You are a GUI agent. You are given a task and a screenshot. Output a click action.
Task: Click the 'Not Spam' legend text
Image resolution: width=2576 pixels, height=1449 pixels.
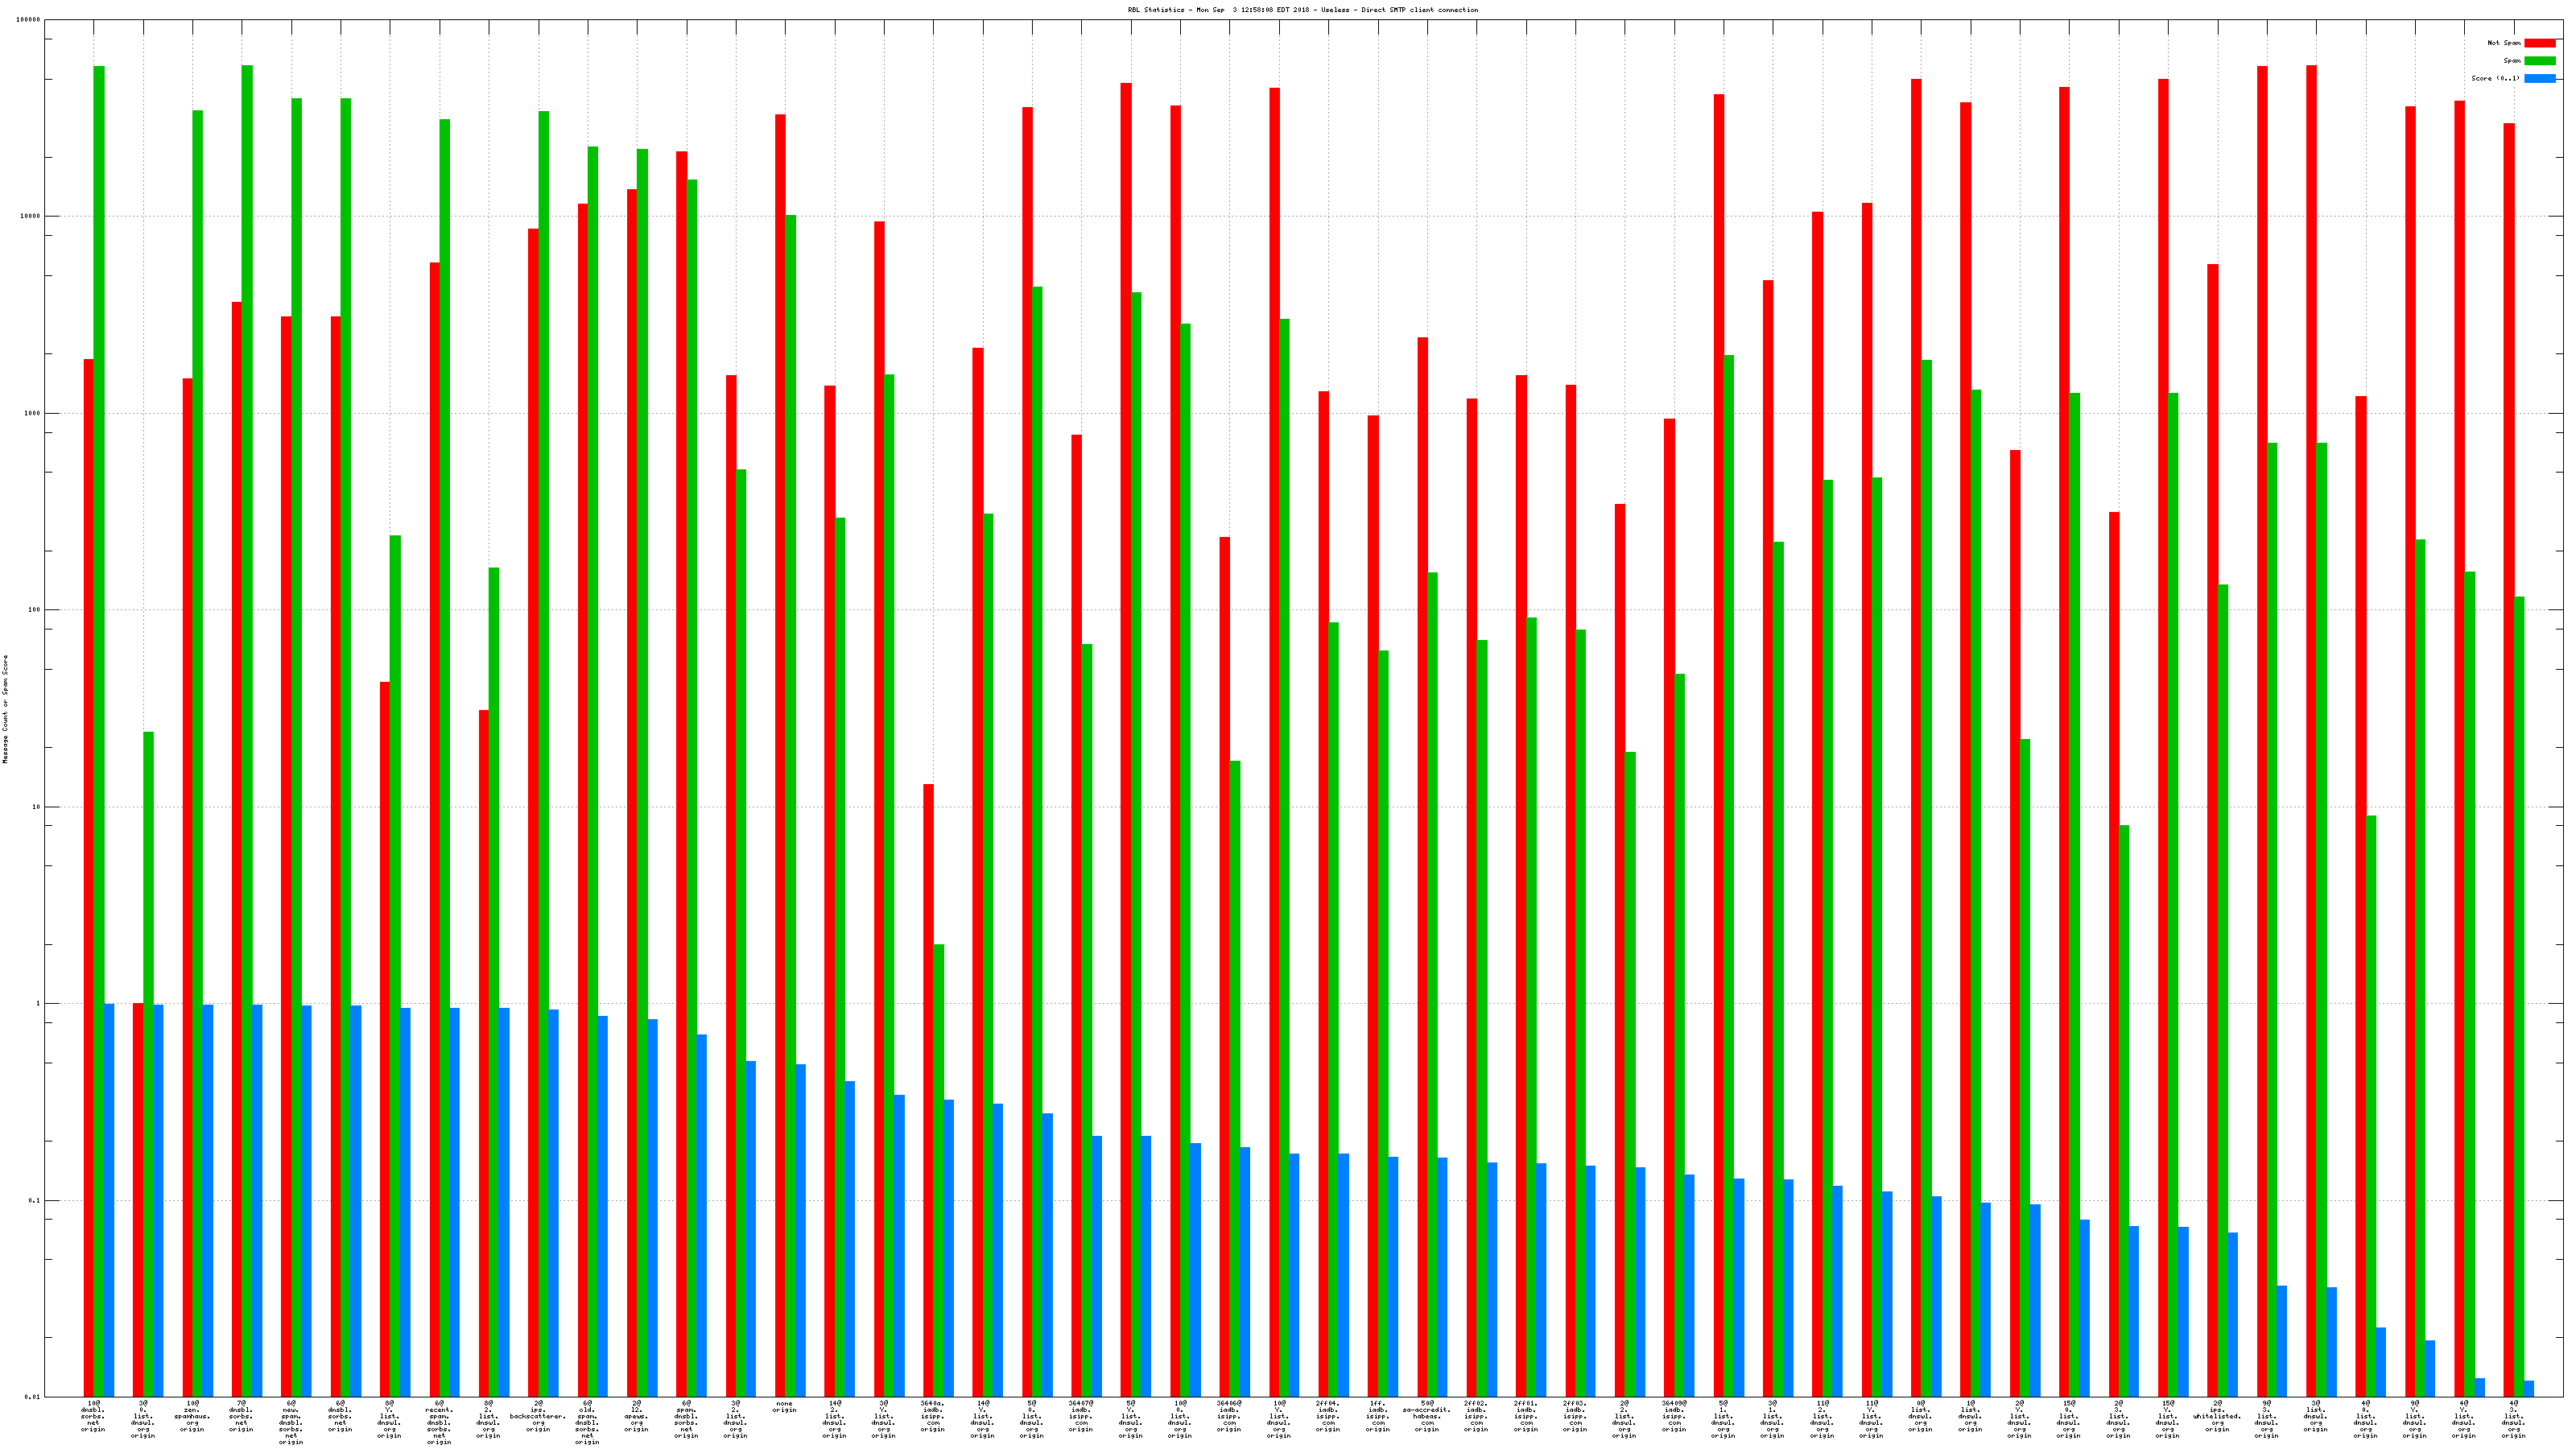point(2504,43)
